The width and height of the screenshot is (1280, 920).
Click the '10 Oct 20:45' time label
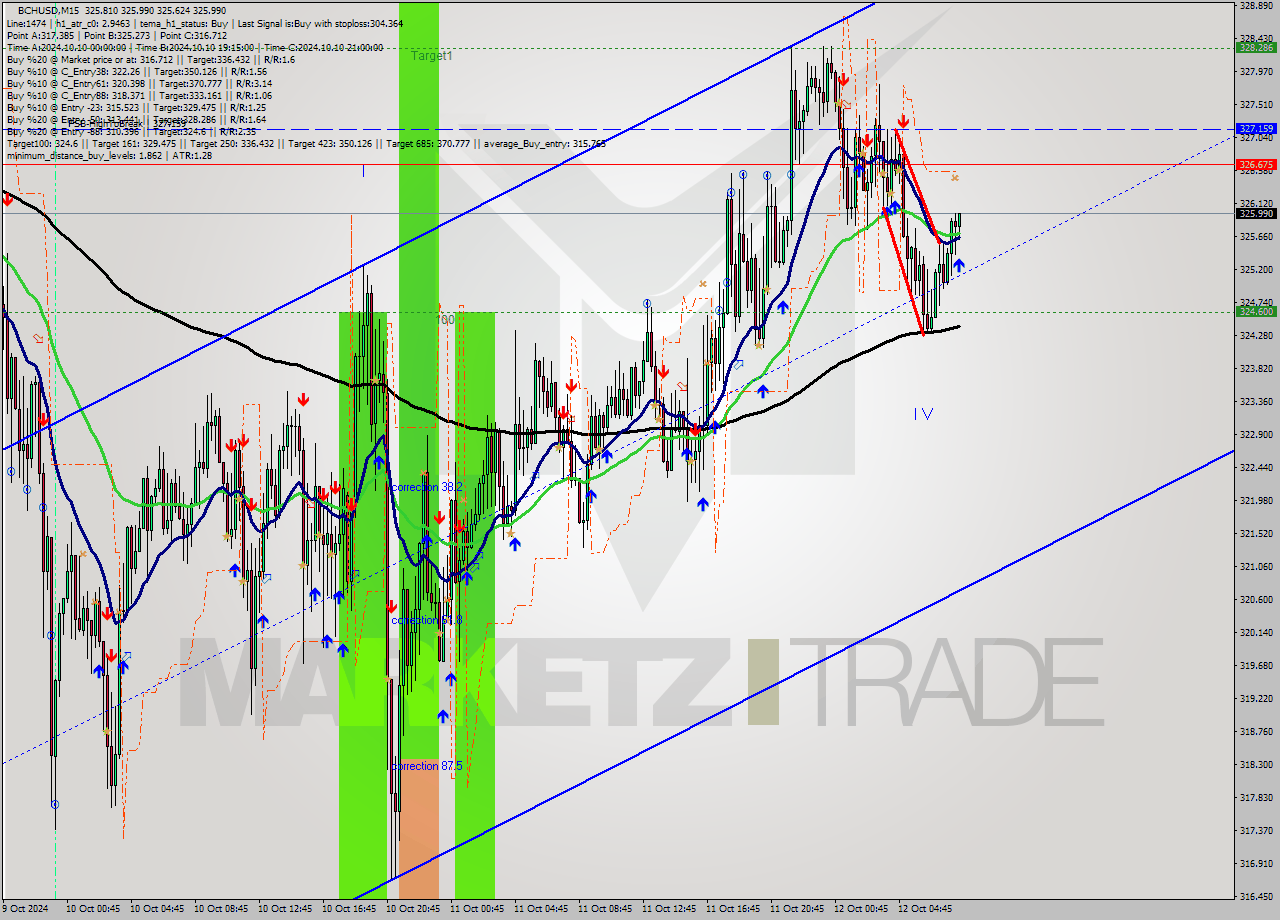point(413,909)
